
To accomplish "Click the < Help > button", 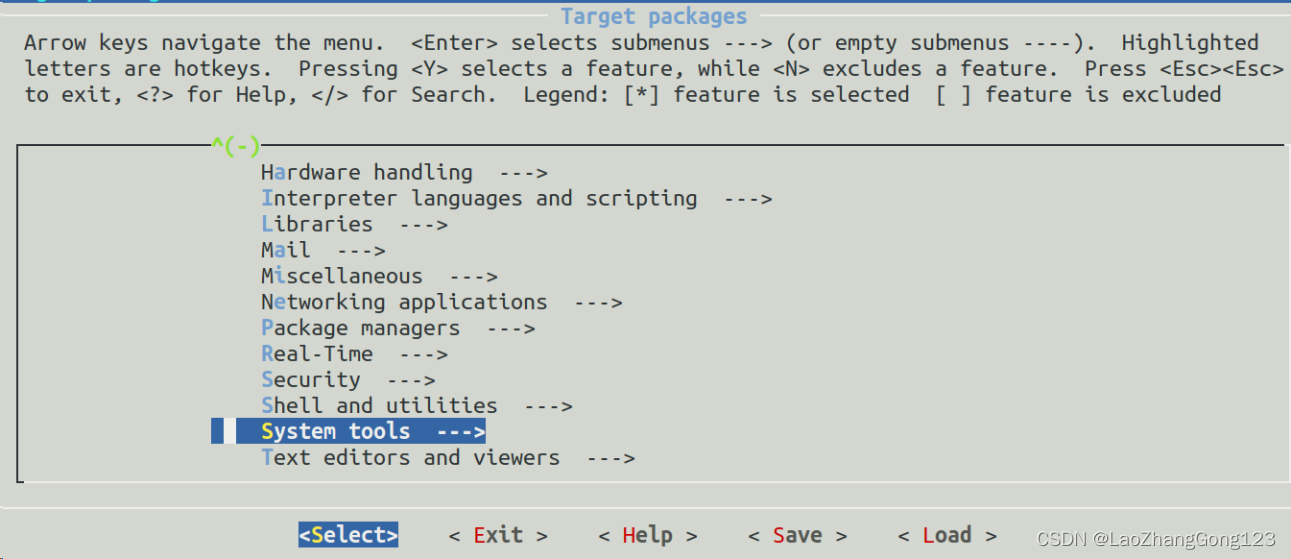I will 648,535.
